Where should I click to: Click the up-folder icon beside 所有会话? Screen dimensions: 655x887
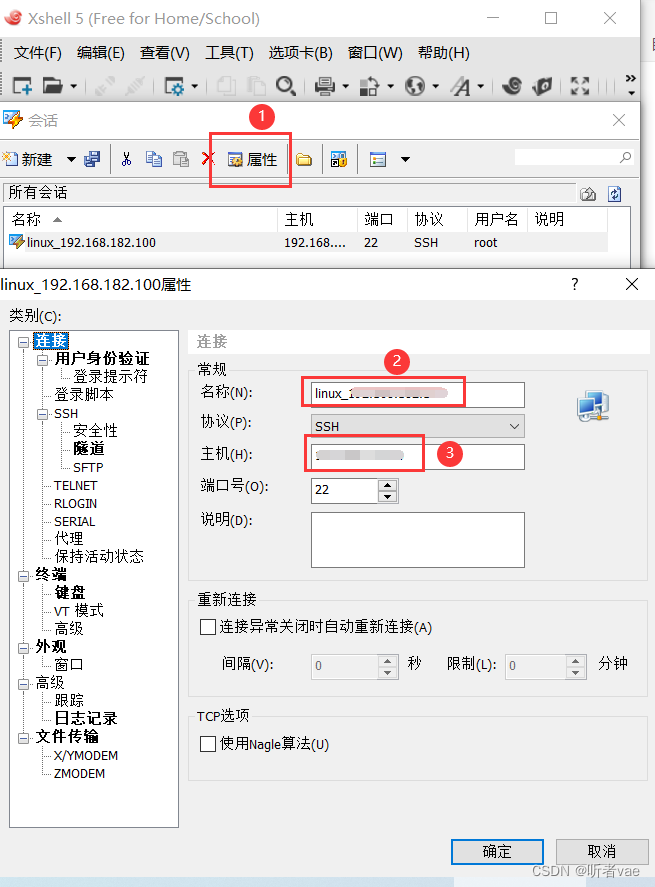click(588, 194)
